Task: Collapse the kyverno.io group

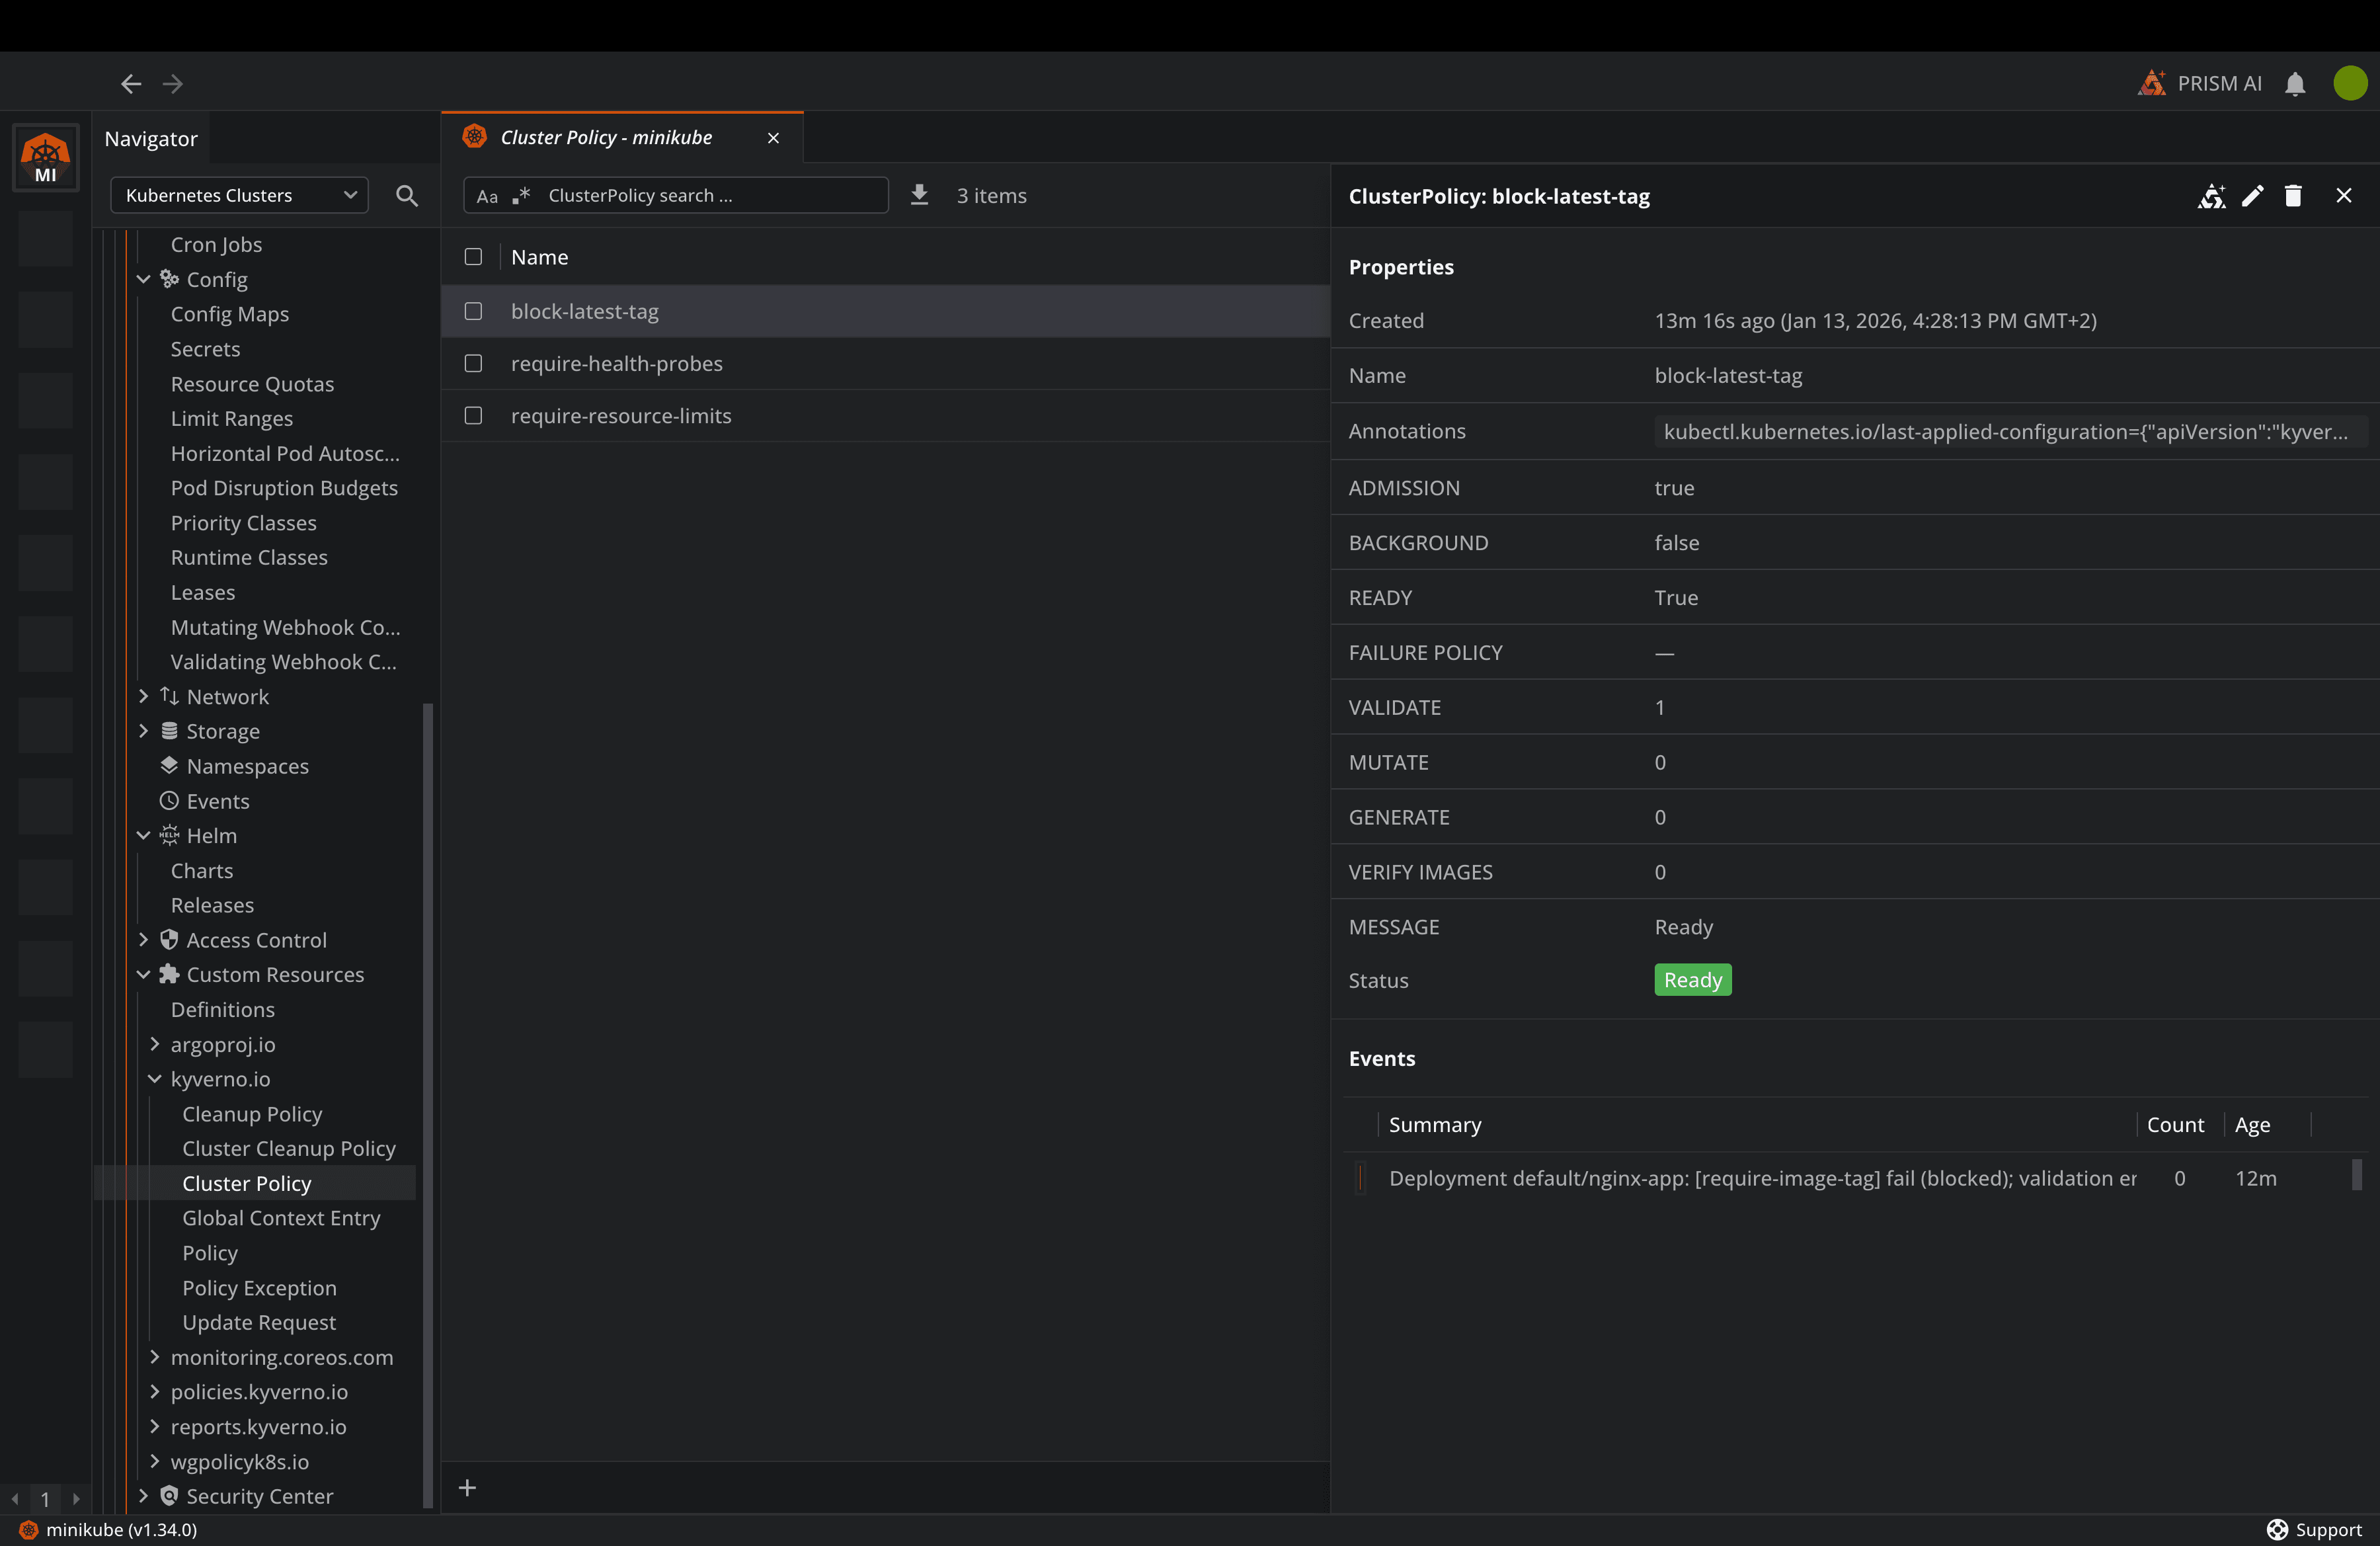Action: (x=156, y=1079)
